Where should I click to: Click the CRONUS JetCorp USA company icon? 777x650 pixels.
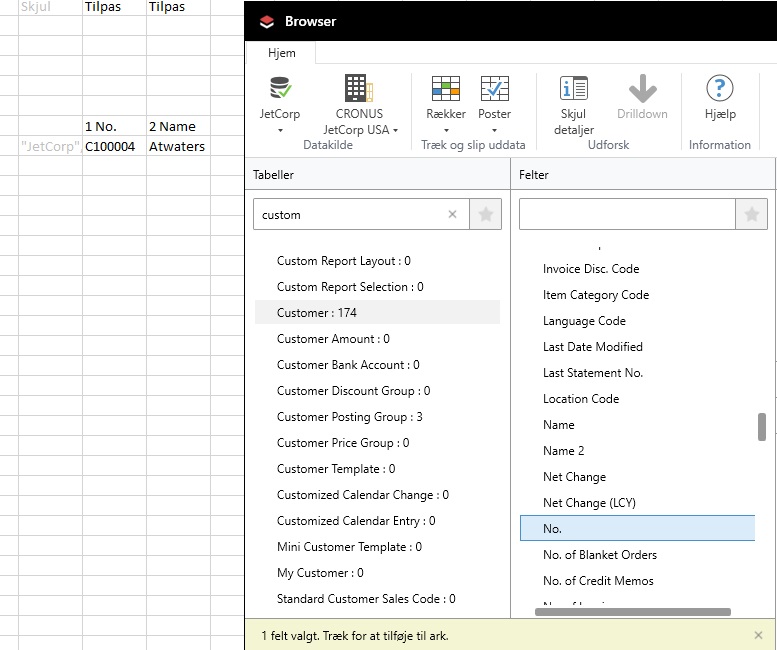click(359, 88)
